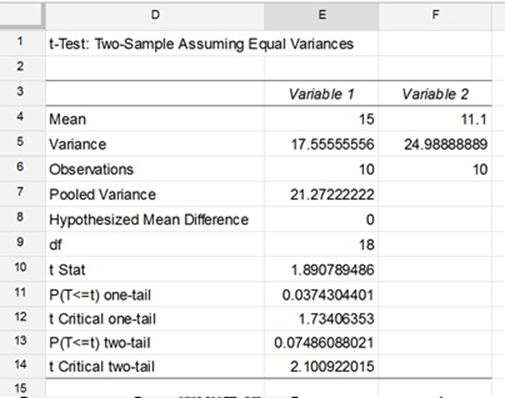The height and width of the screenshot is (398, 505).
Task: Select column E header
Action: [x=321, y=15]
